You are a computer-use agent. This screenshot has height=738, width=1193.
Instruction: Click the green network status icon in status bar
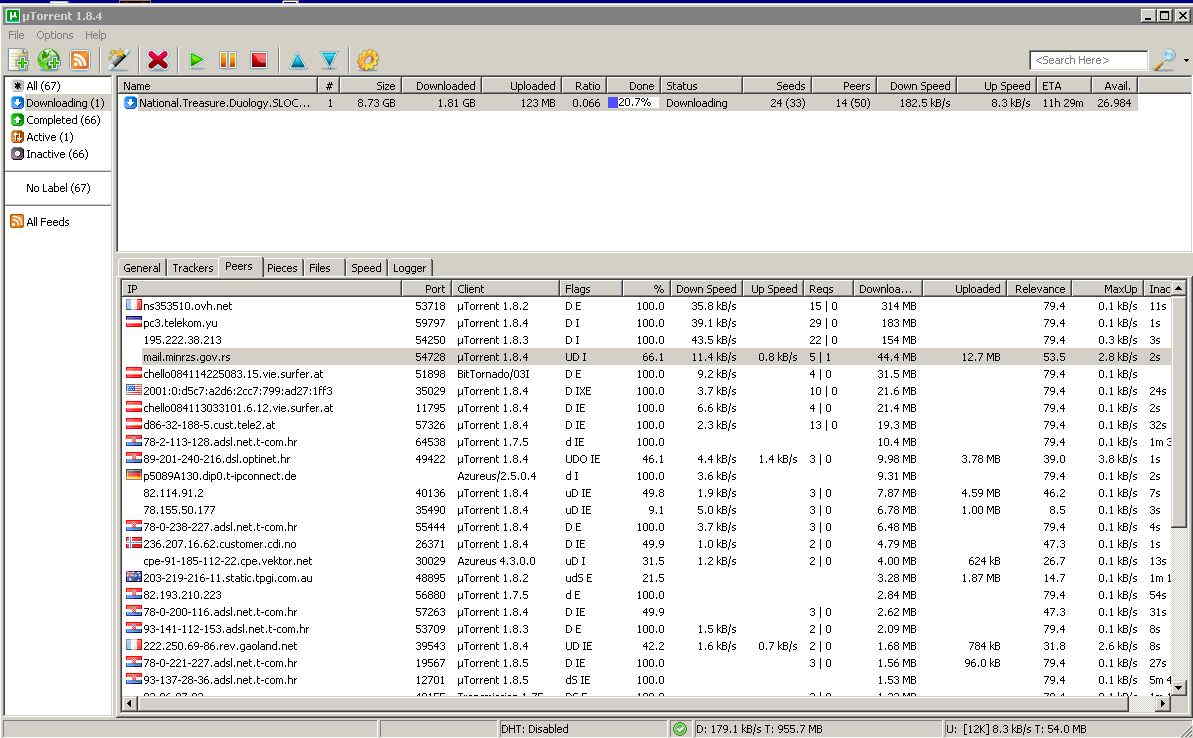coord(679,729)
